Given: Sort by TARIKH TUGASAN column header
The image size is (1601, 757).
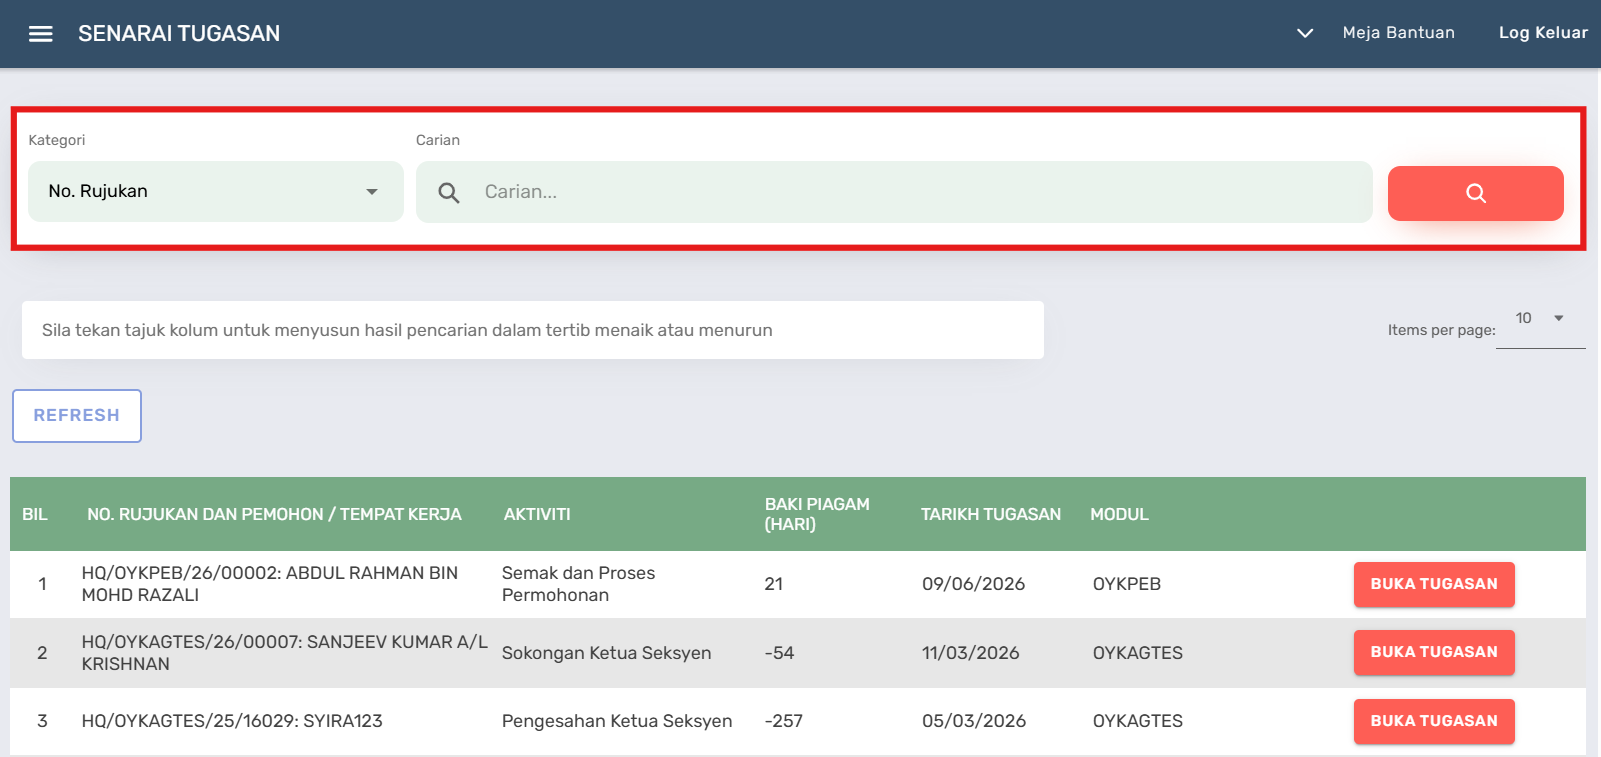Looking at the screenshot, I should pyautogui.click(x=990, y=514).
